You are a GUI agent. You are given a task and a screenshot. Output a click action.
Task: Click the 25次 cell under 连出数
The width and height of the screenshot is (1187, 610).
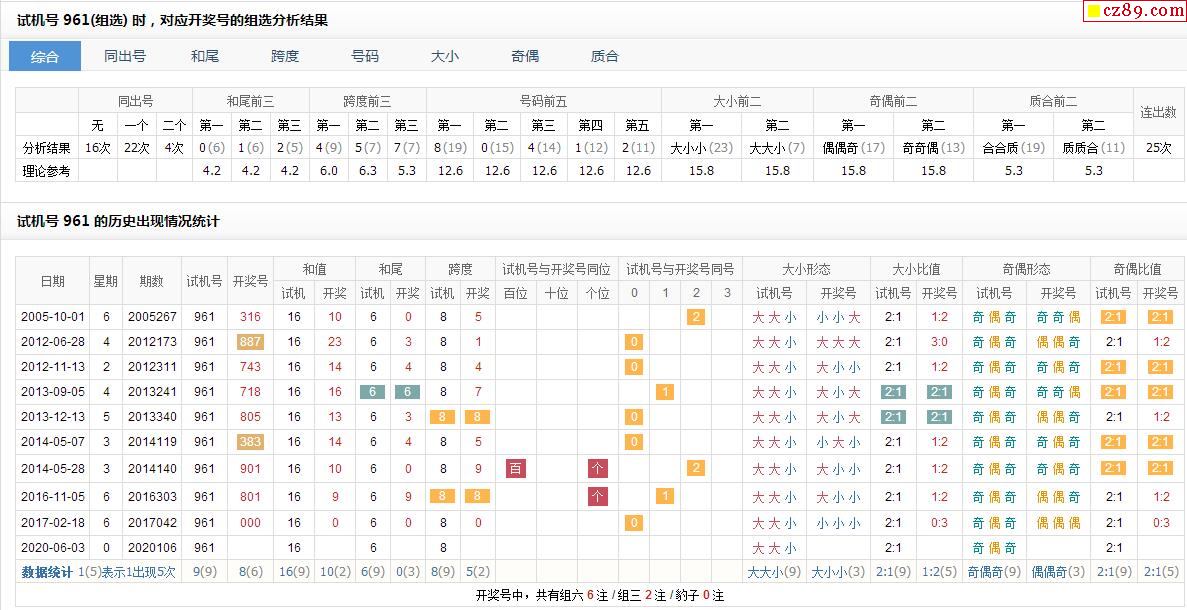point(1159,147)
